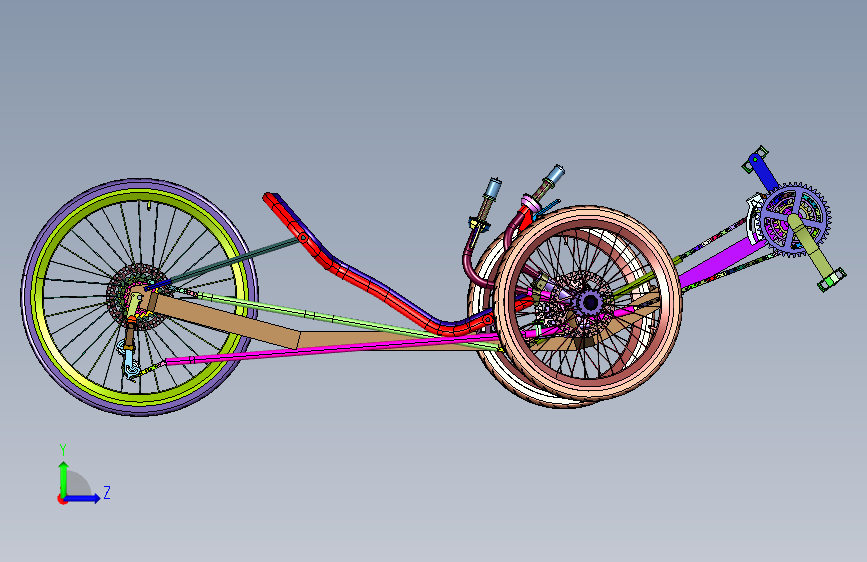The height and width of the screenshot is (562, 867).
Task: Select the dark purple front hub sprocket
Action: point(589,303)
